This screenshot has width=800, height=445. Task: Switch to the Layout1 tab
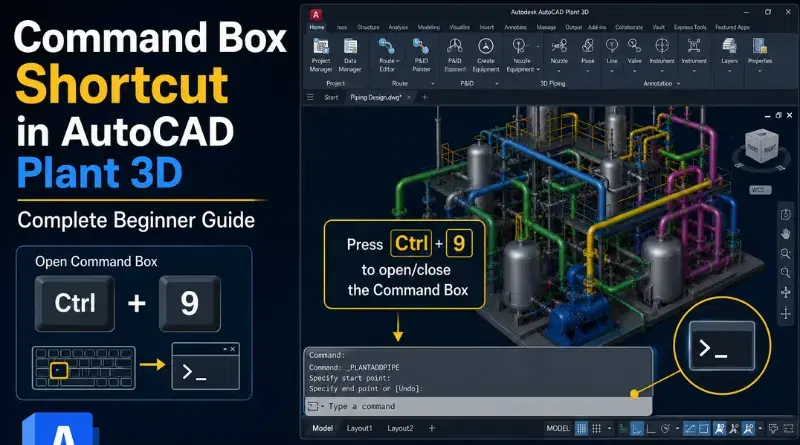point(360,428)
